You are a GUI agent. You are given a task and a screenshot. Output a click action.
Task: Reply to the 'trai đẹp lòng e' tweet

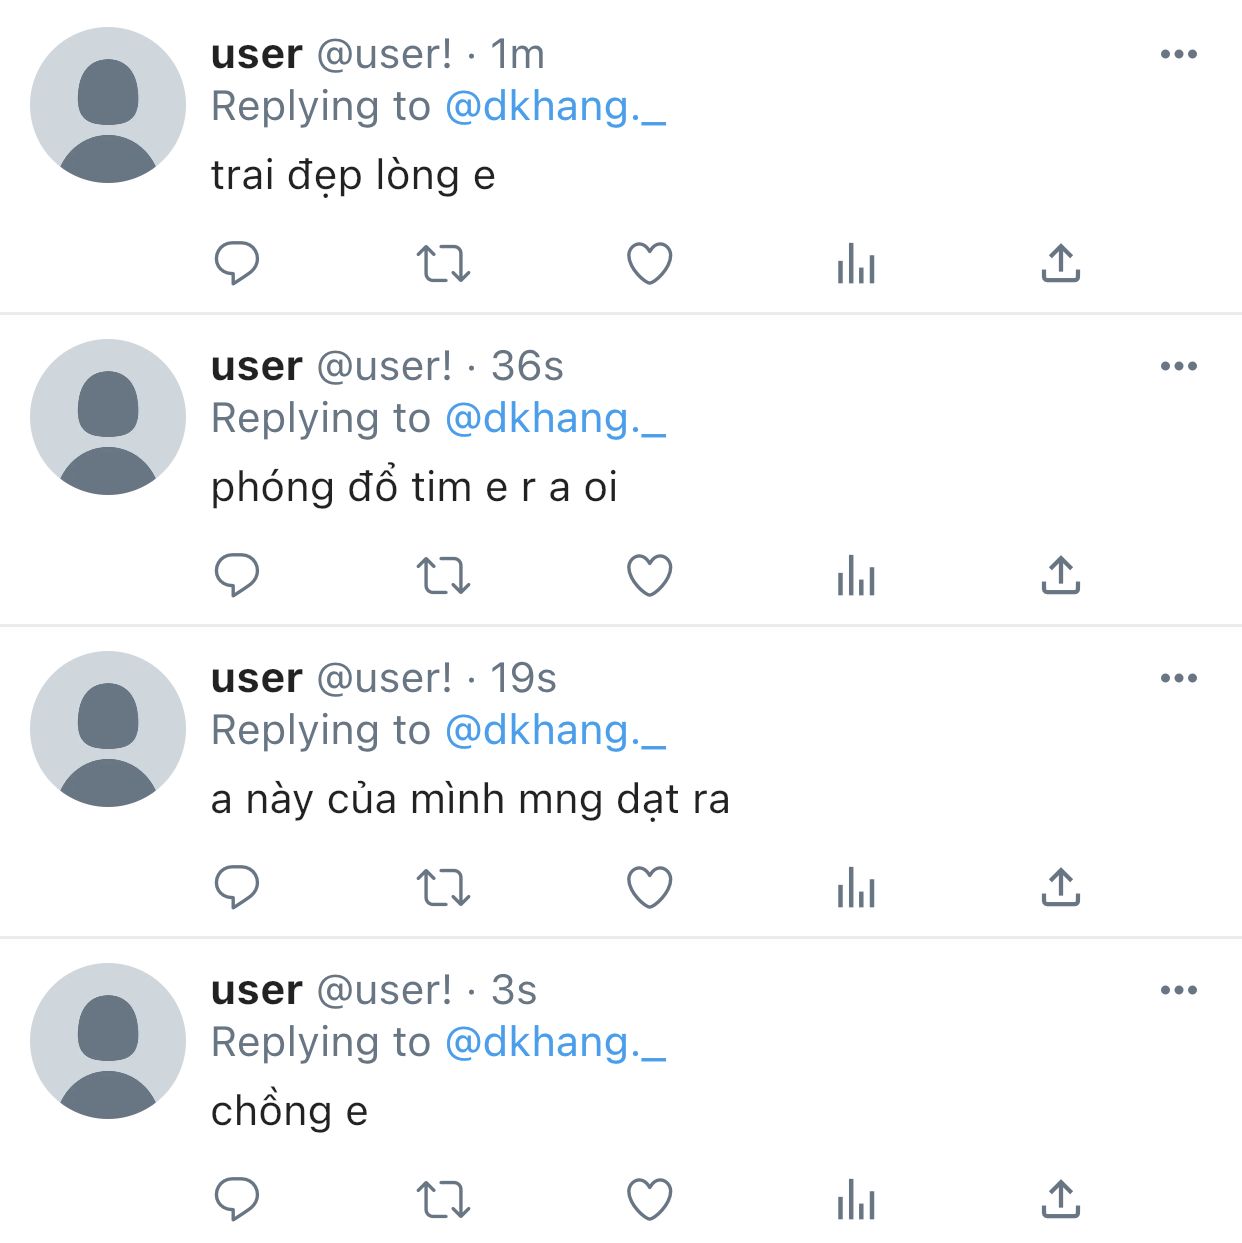(237, 264)
